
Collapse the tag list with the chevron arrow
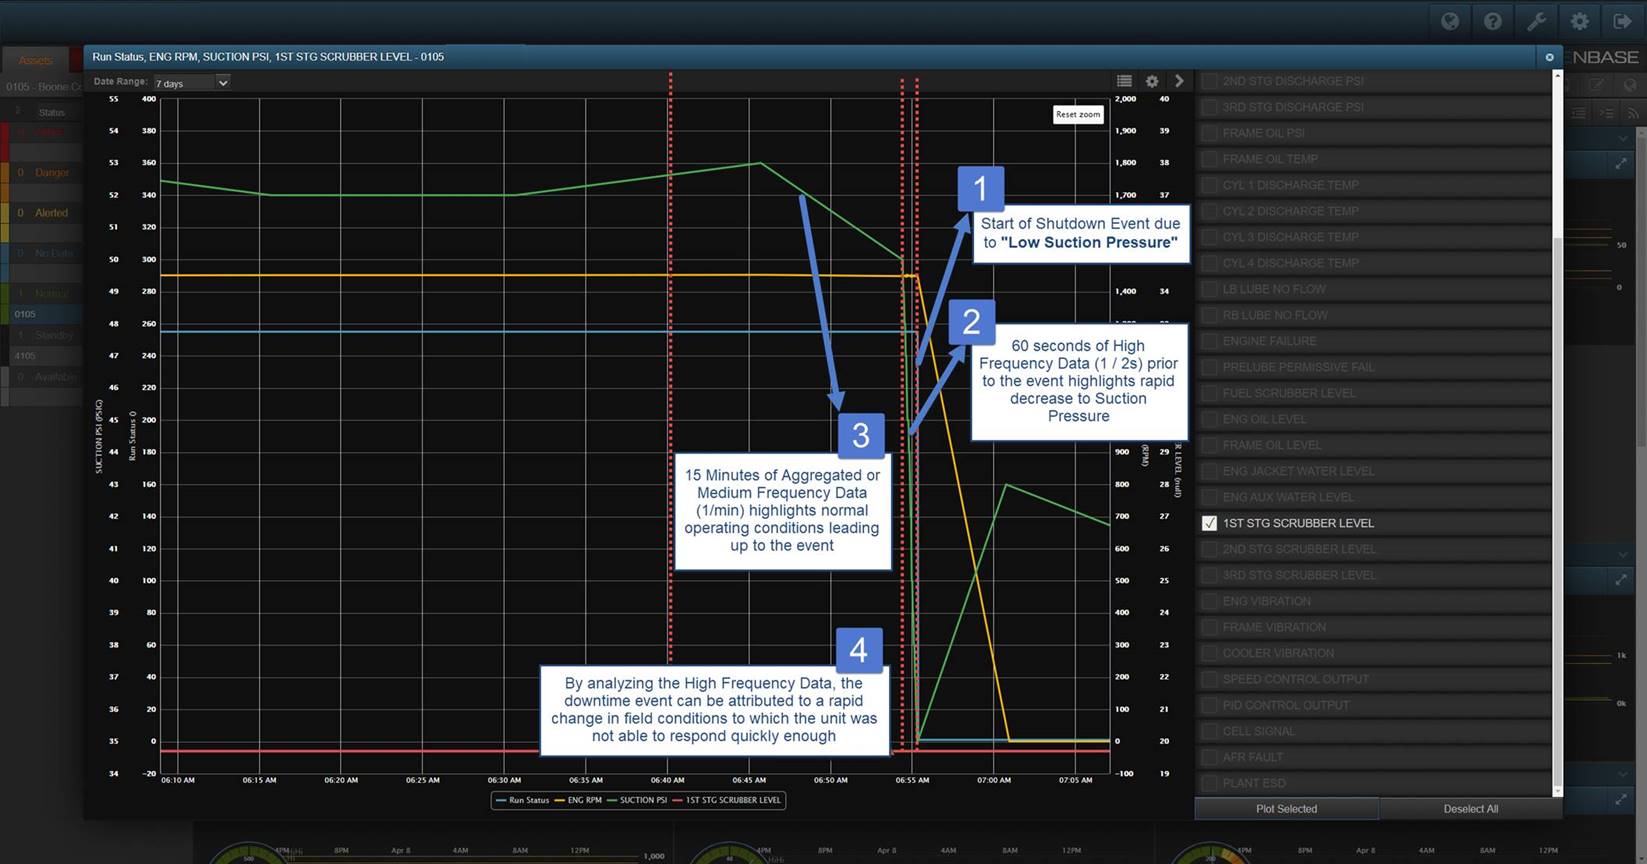tap(1179, 81)
